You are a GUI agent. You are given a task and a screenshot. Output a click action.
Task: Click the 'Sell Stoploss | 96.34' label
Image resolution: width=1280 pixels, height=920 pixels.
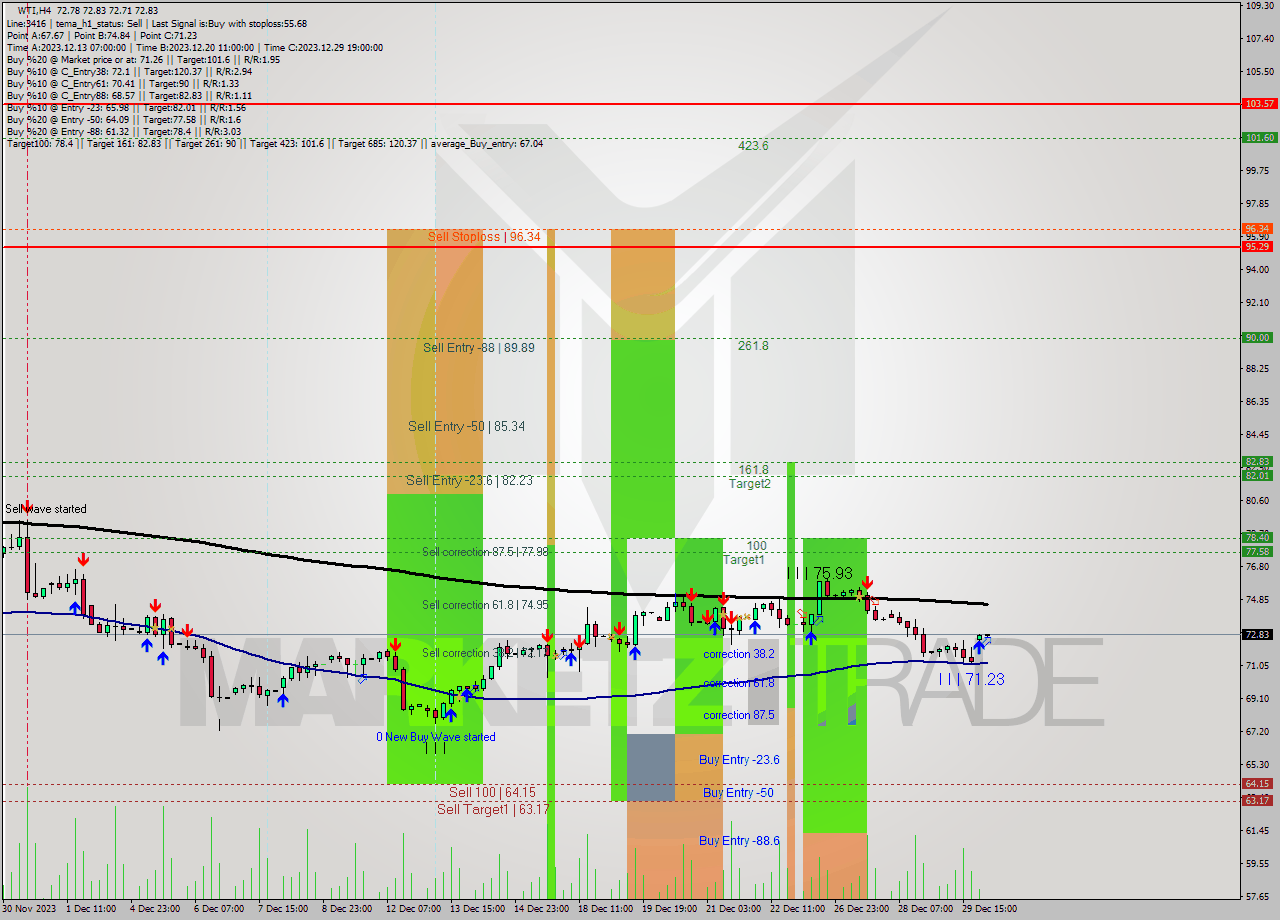pyautogui.click(x=484, y=237)
